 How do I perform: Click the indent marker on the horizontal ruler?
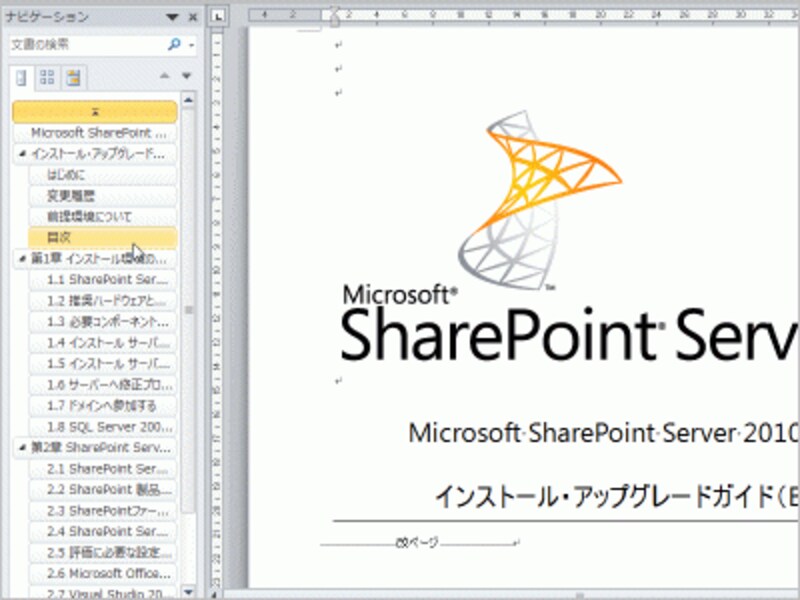click(334, 17)
